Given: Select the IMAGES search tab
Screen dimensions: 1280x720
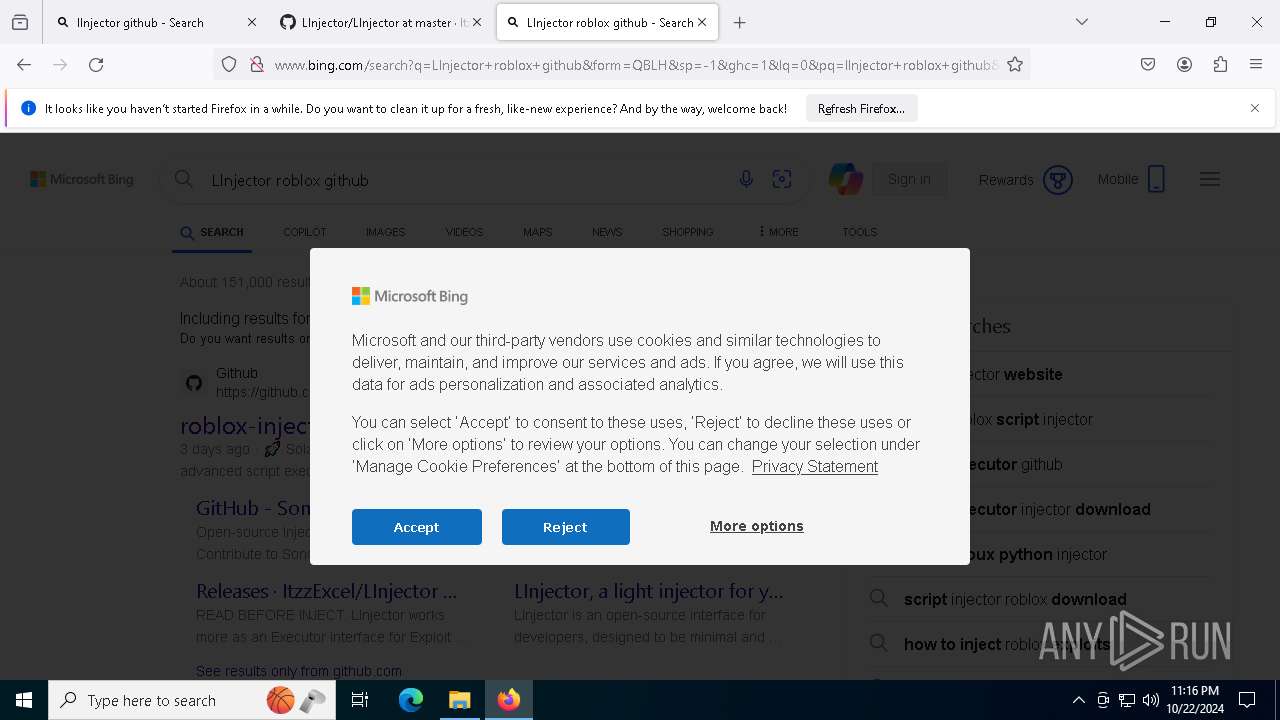Looking at the screenshot, I should pyautogui.click(x=385, y=232).
